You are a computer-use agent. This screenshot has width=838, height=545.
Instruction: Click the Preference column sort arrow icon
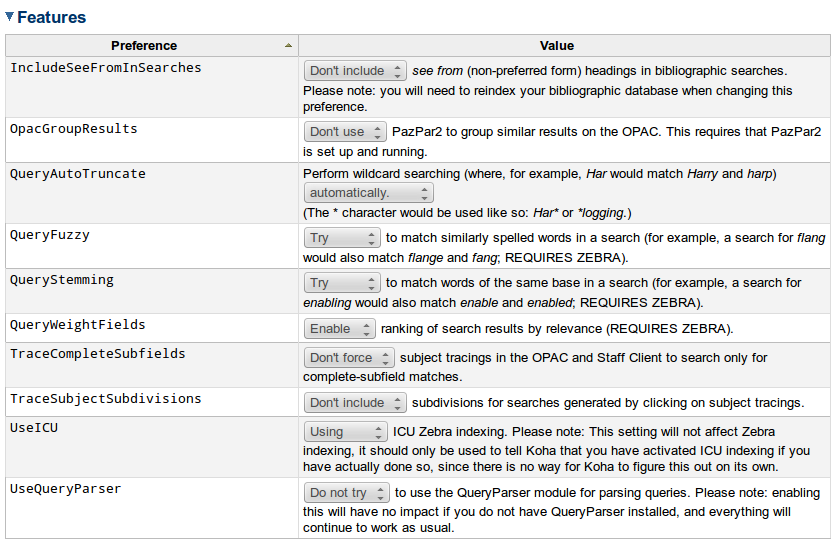(x=288, y=46)
